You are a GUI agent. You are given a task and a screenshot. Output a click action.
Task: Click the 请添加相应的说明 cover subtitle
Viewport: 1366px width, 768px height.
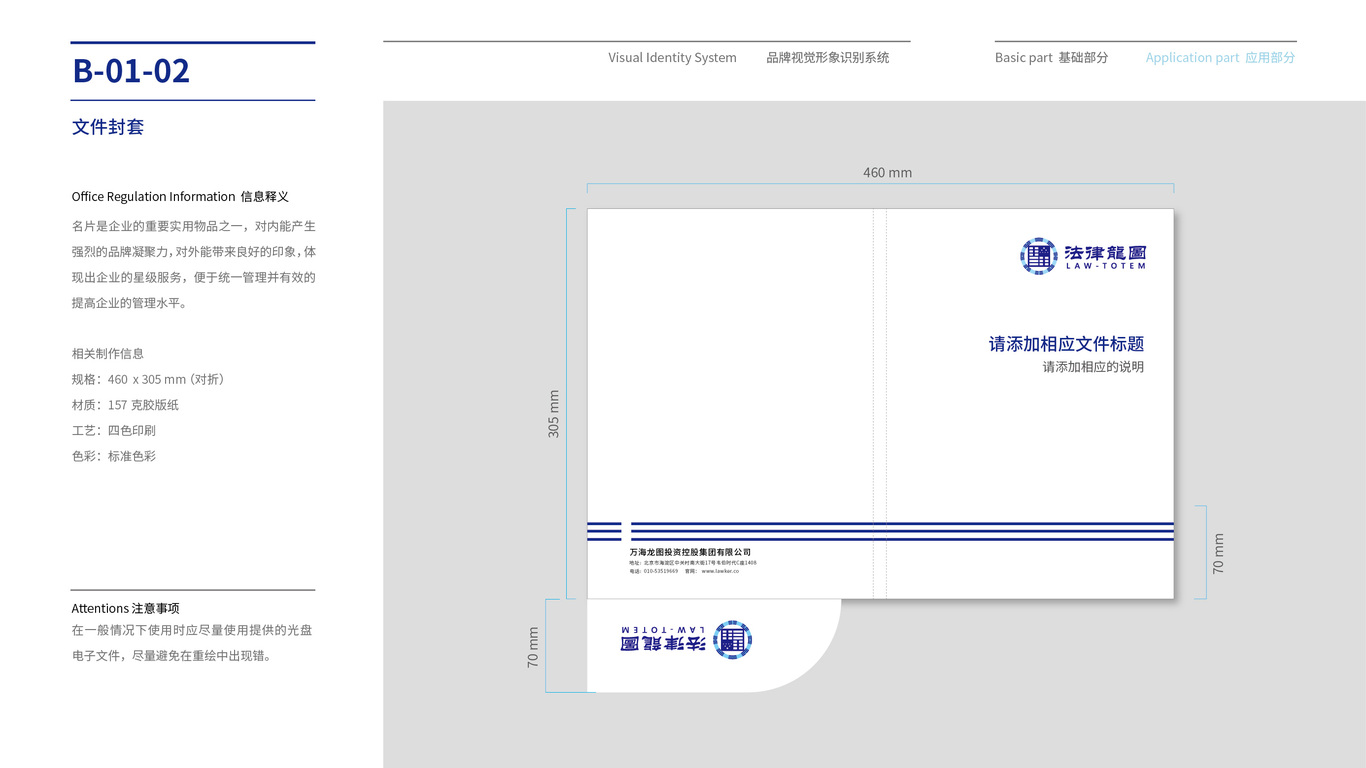(1093, 367)
